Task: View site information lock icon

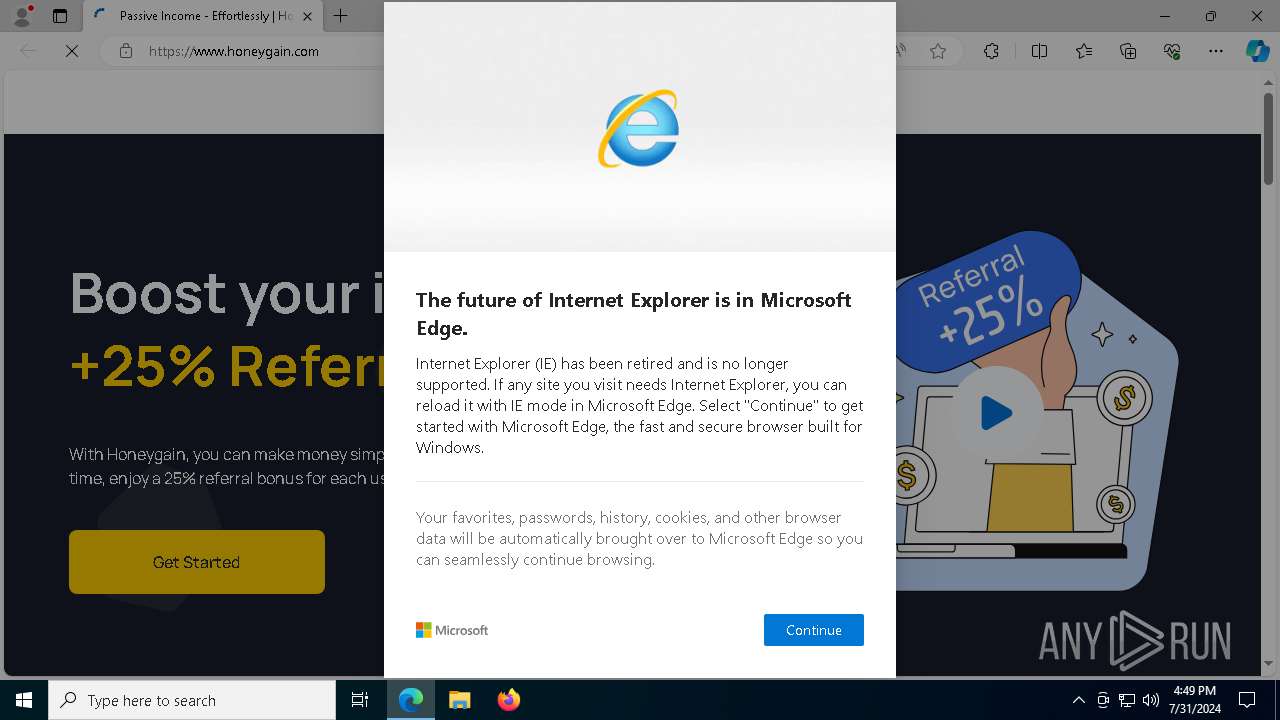Action: tap(126, 51)
